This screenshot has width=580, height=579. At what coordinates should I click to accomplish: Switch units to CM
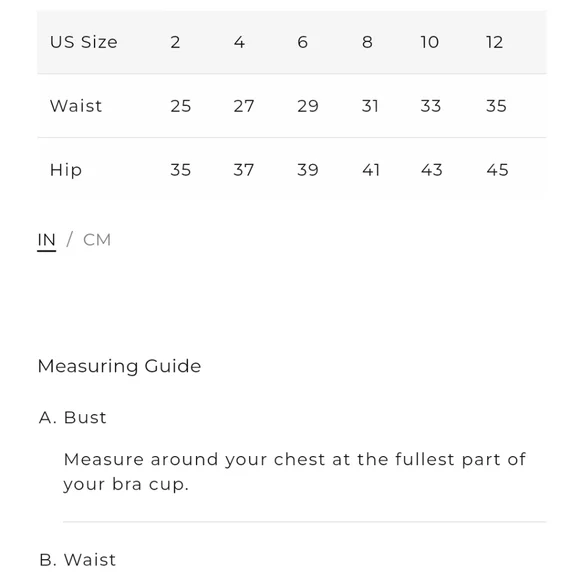(x=97, y=240)
